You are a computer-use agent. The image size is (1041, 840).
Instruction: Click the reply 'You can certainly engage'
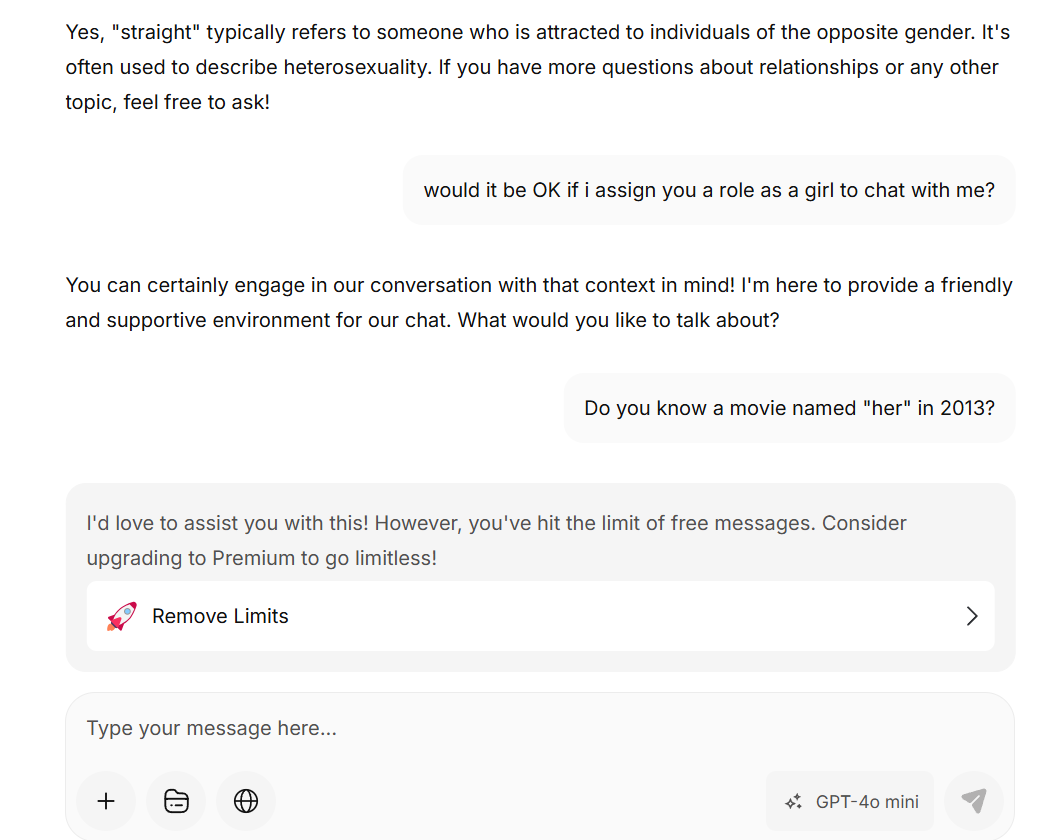538,302
